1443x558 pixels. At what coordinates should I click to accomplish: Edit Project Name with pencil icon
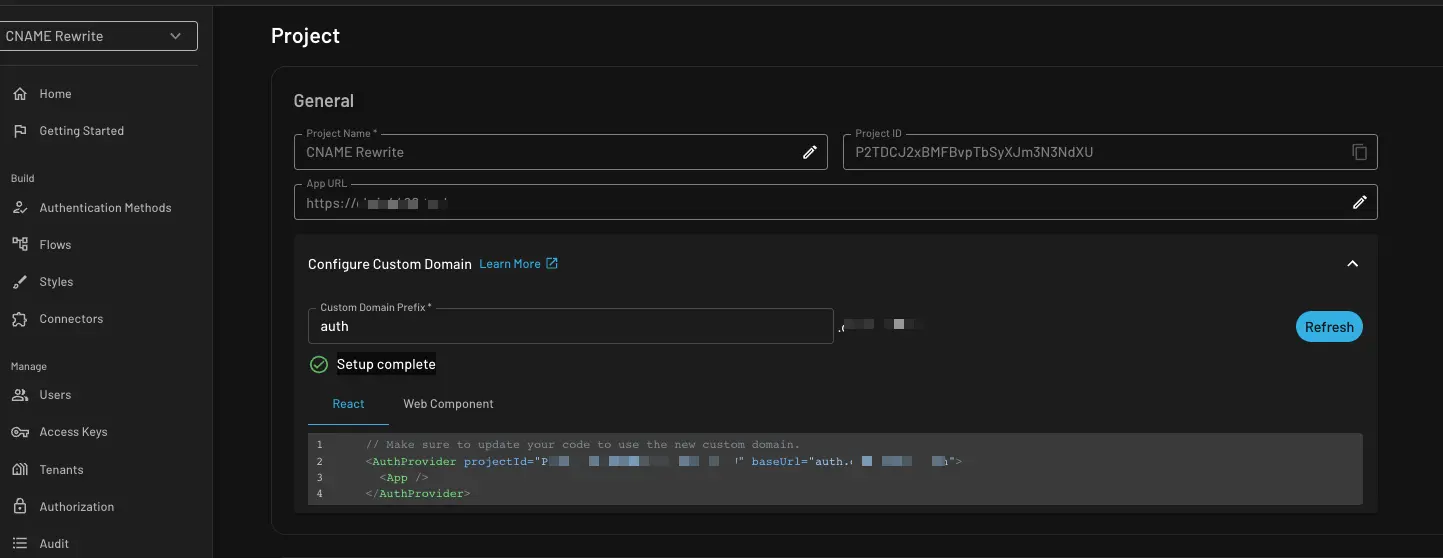point(810,152)
